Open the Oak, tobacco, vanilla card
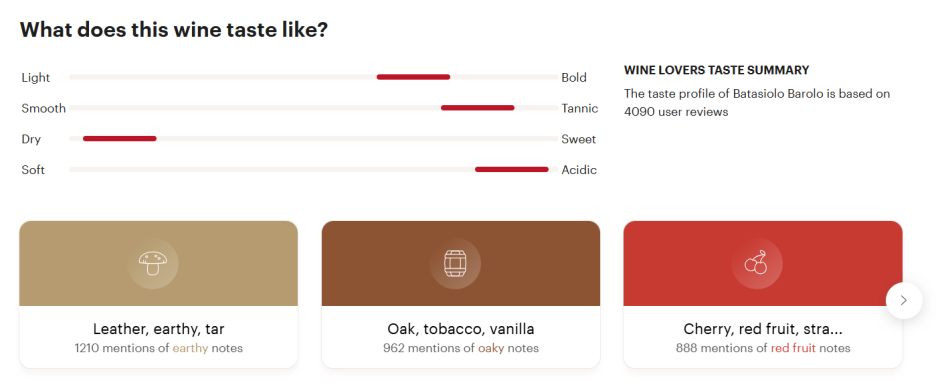Image resolution: width=936 pixels, height=391 pixels. (x=461, y=294)
